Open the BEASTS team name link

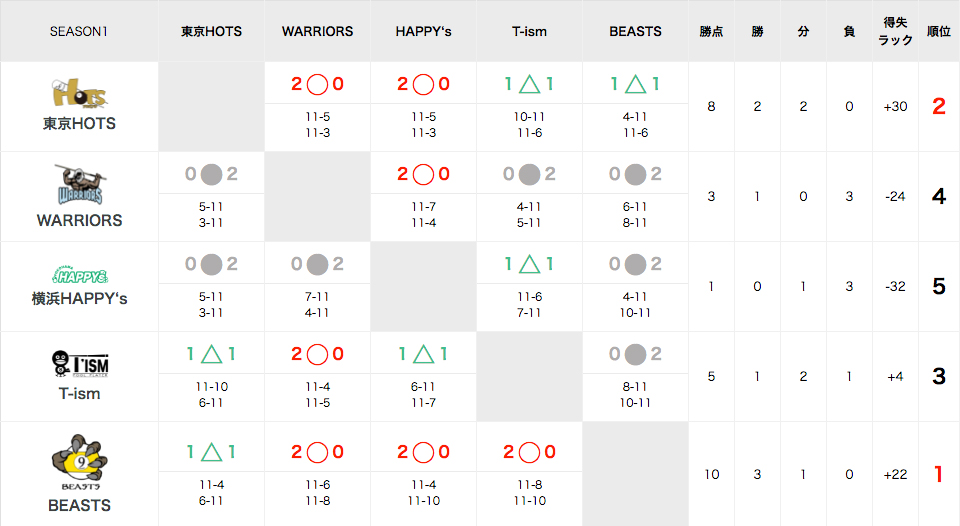(80, 505)
